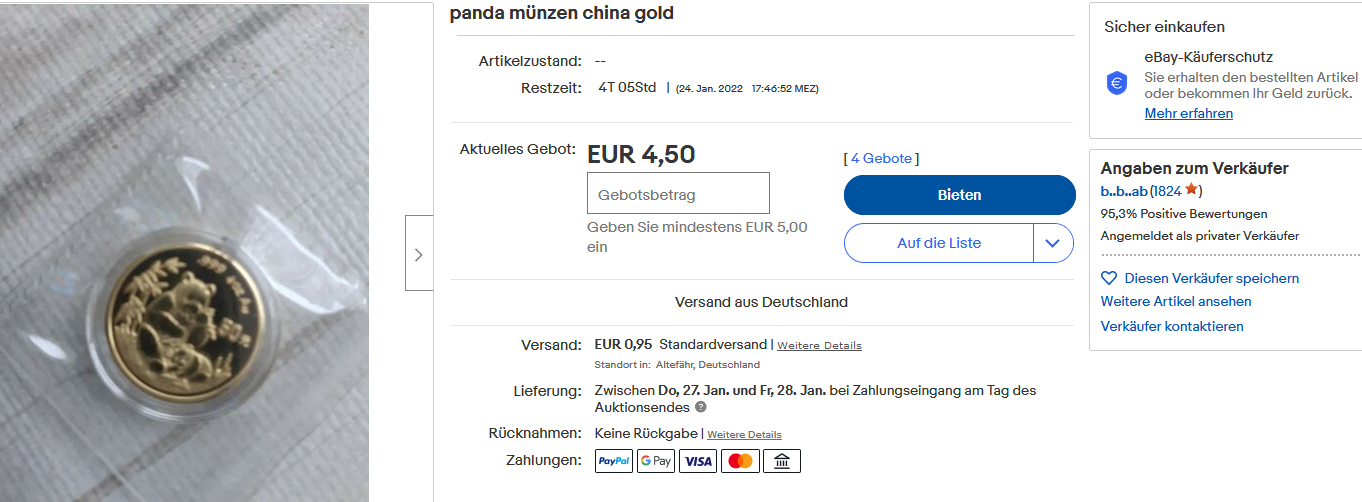
Task: Focus the Gebotsbetrag bid amount field
Action: coord(678,194)
